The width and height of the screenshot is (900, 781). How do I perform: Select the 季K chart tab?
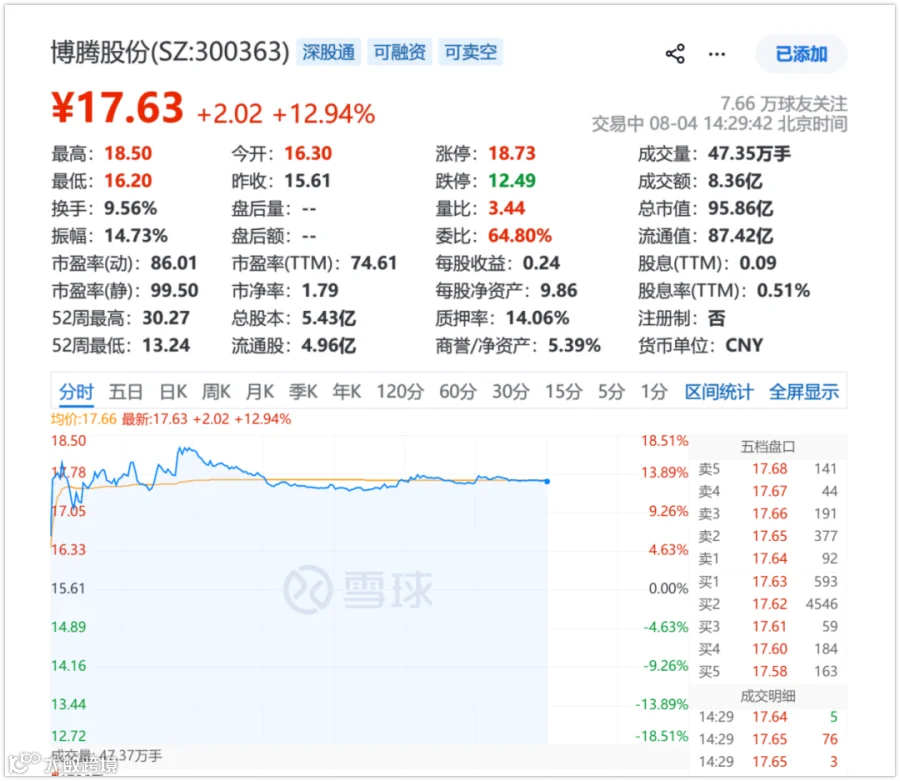(x=303, y=392)
